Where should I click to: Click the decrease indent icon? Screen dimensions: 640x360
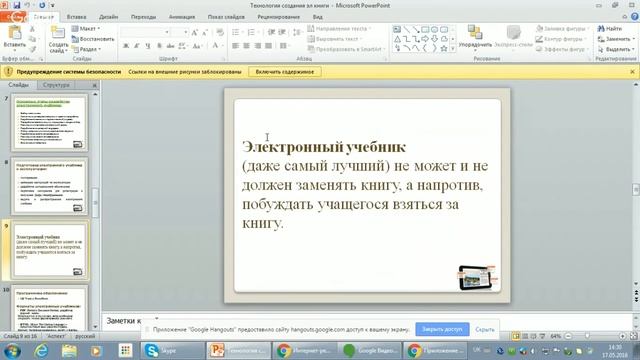tap(271, 32)
